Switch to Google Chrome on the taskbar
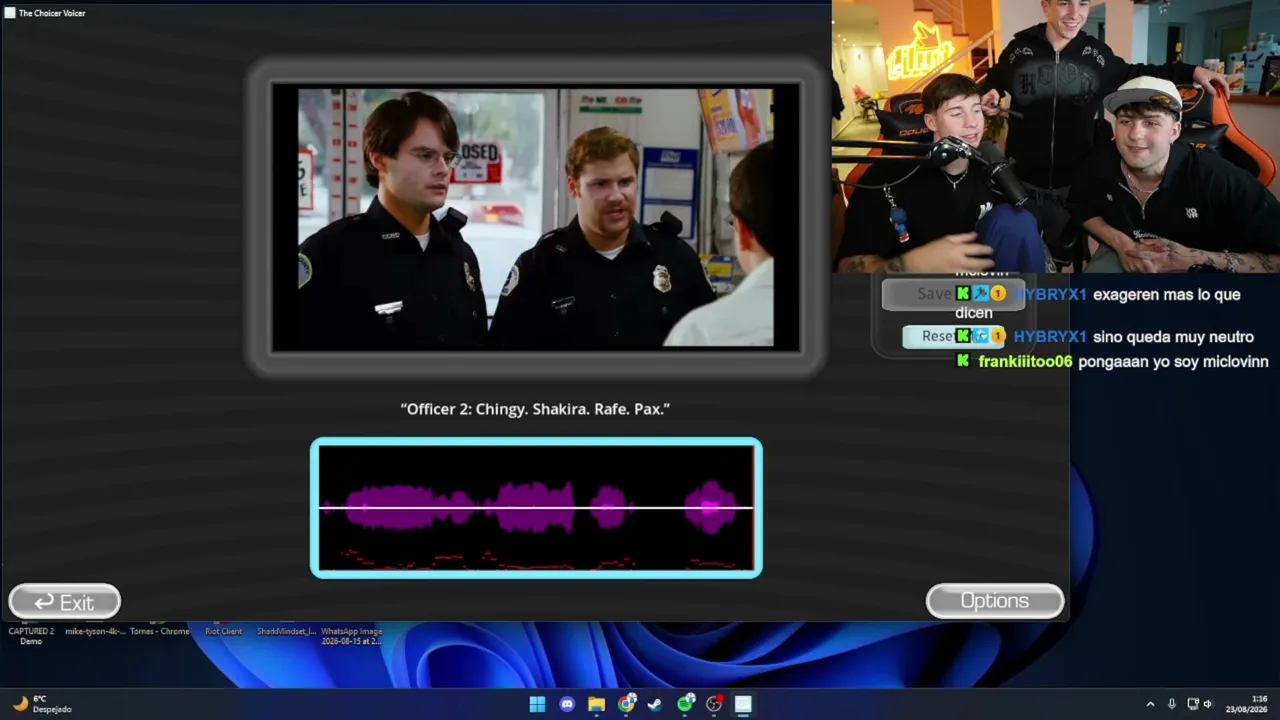This screenshot has height=720, width=1280. pos(626,704)
